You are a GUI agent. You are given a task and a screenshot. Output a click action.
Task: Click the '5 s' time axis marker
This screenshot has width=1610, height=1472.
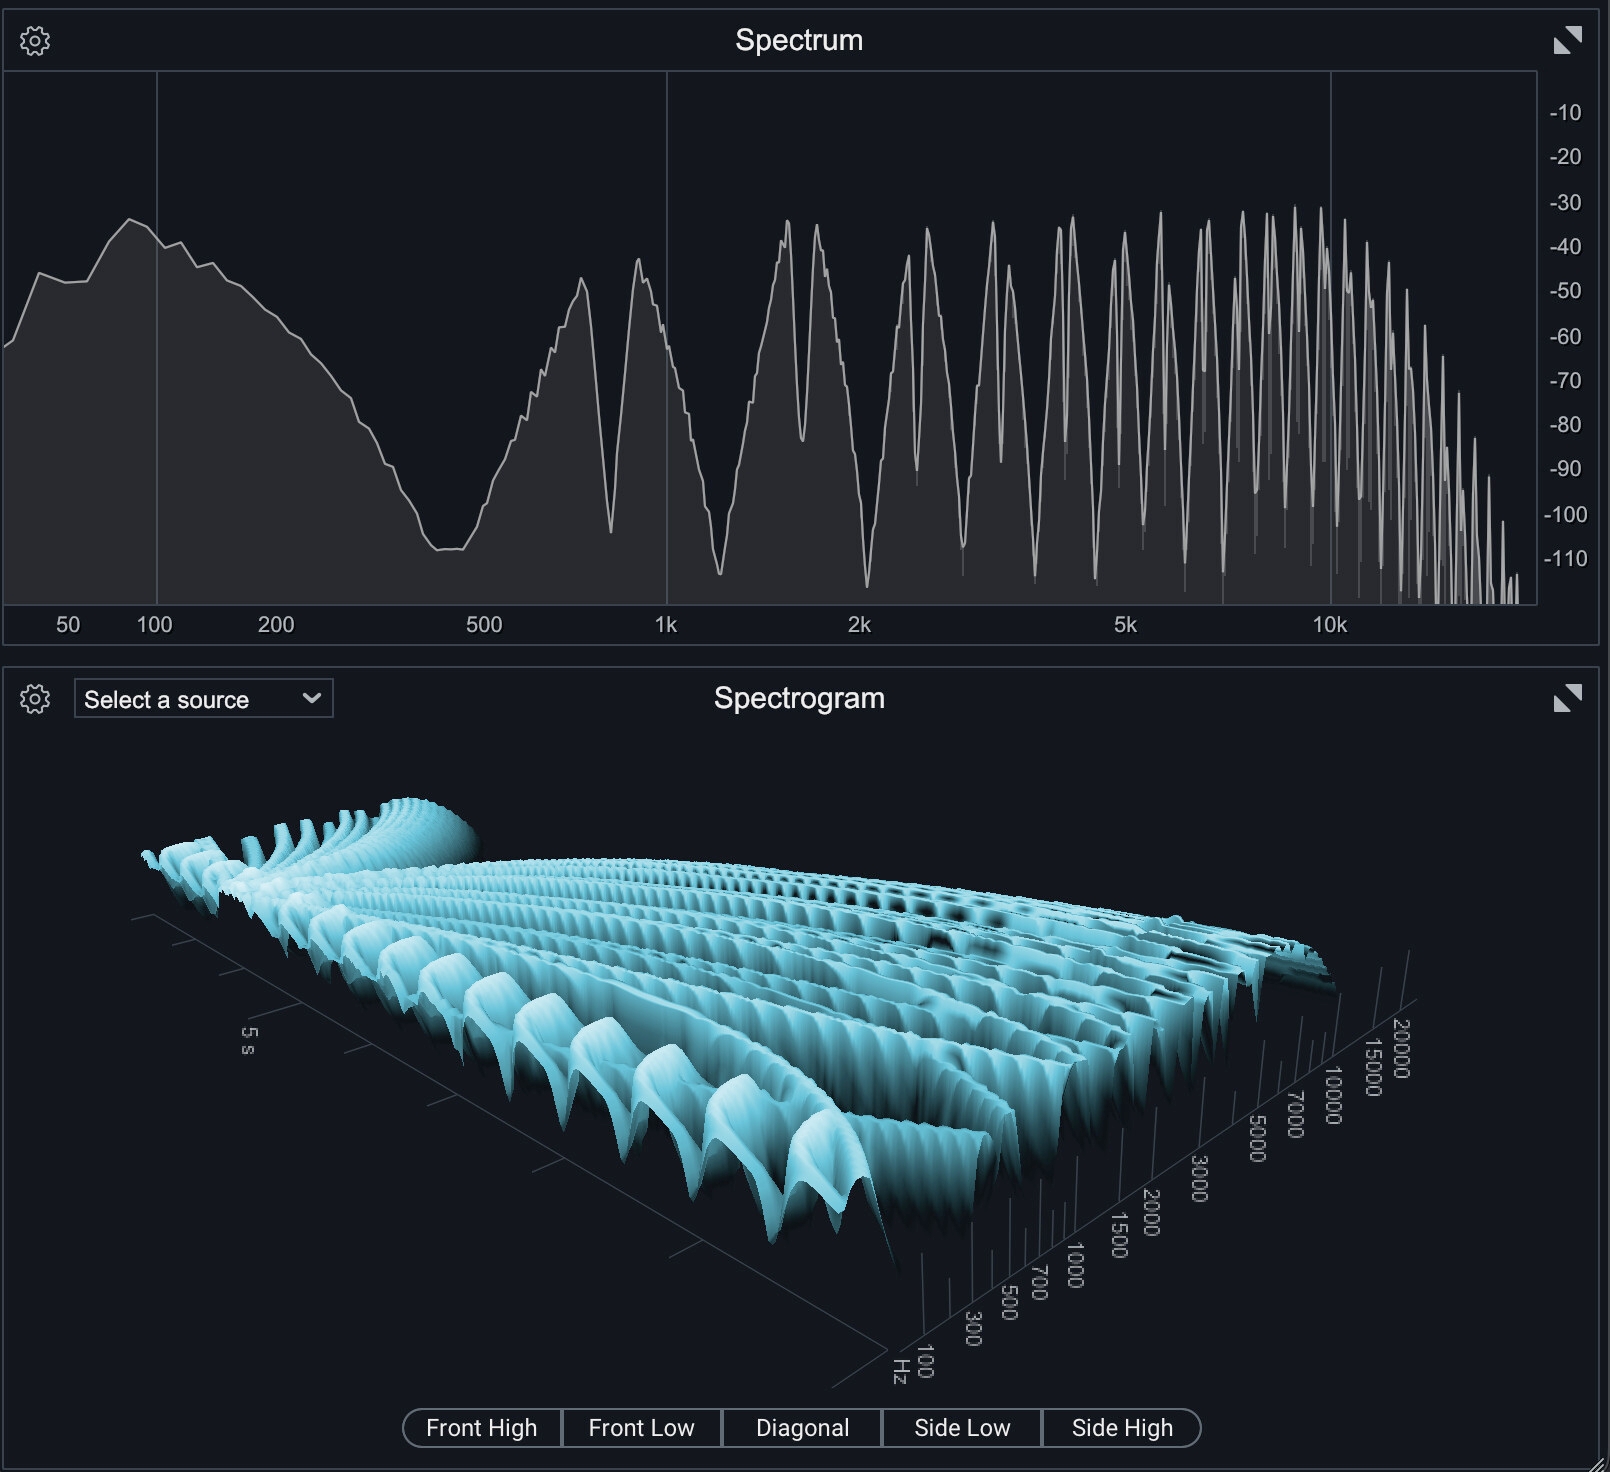(248, 1040)
